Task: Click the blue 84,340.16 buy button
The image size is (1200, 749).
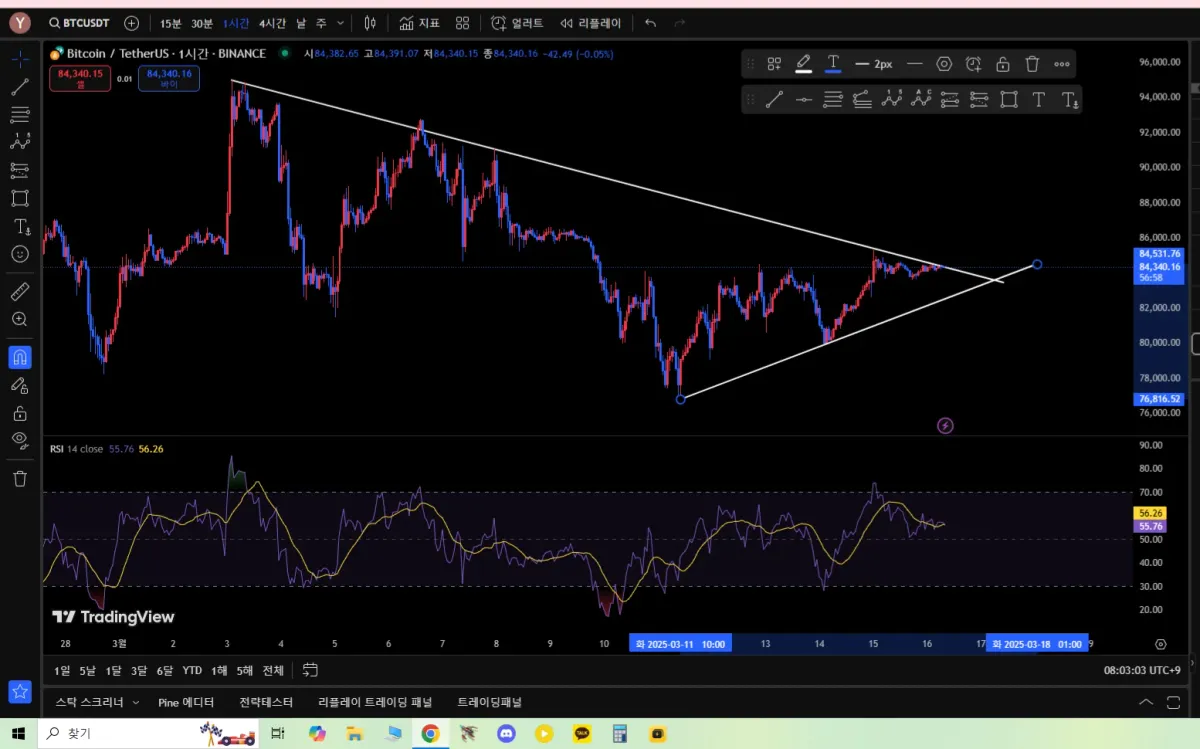Action: [169, 78]
